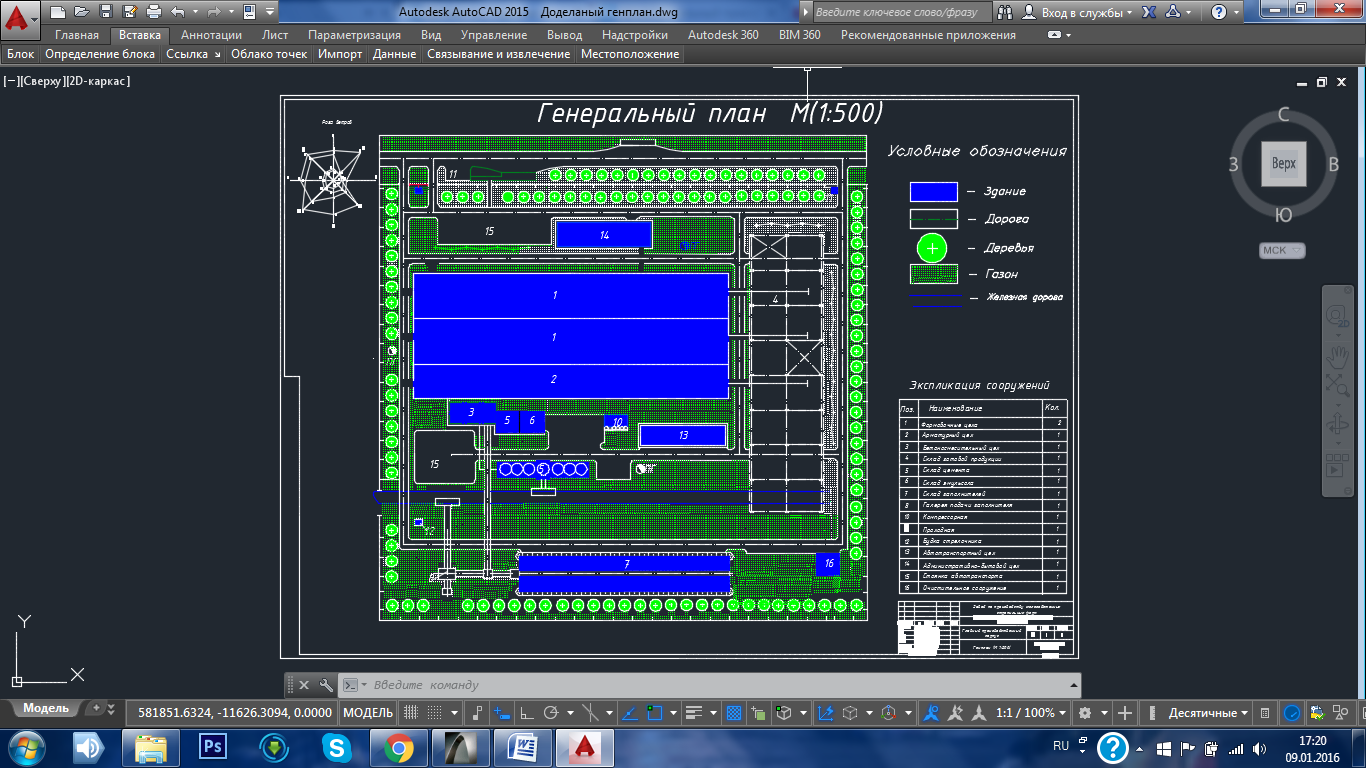The height and width of the screenshot is (768, 1366).
Task: Open the Аннотации ribbon tab
Action: (211, 35)
